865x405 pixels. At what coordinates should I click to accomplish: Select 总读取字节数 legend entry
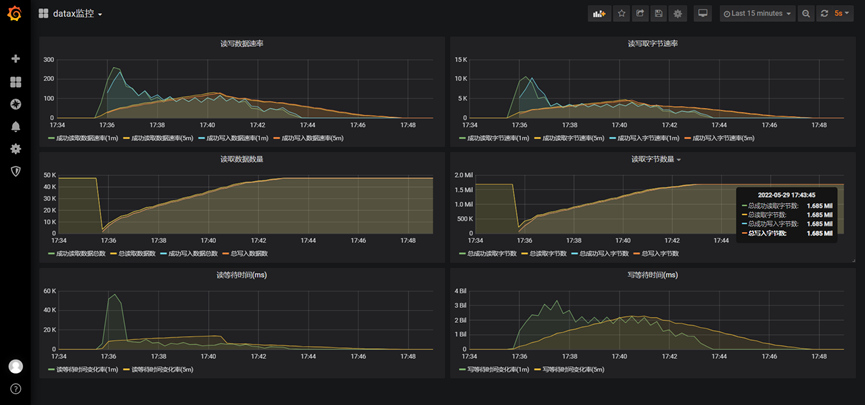[547, 254]
